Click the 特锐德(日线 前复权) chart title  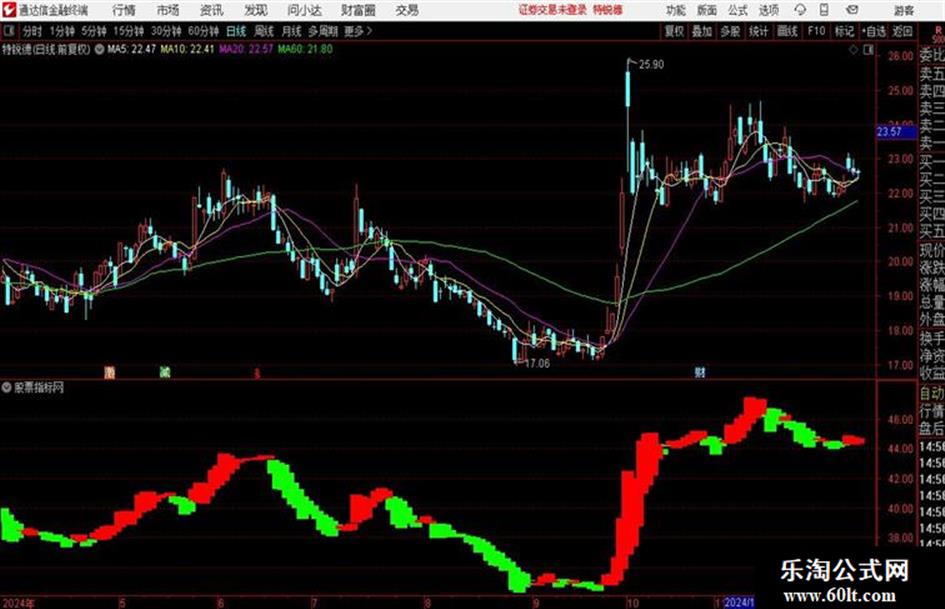[46, 49]
